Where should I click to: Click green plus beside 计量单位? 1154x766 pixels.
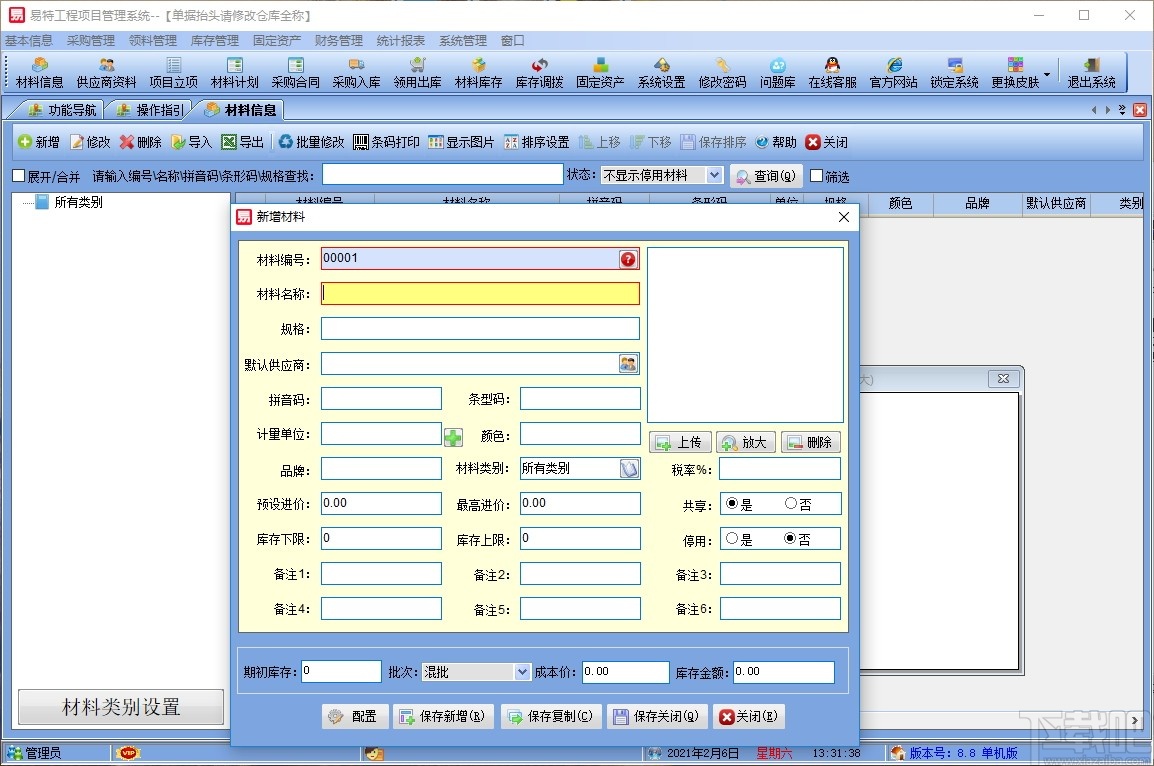point(453,438)
